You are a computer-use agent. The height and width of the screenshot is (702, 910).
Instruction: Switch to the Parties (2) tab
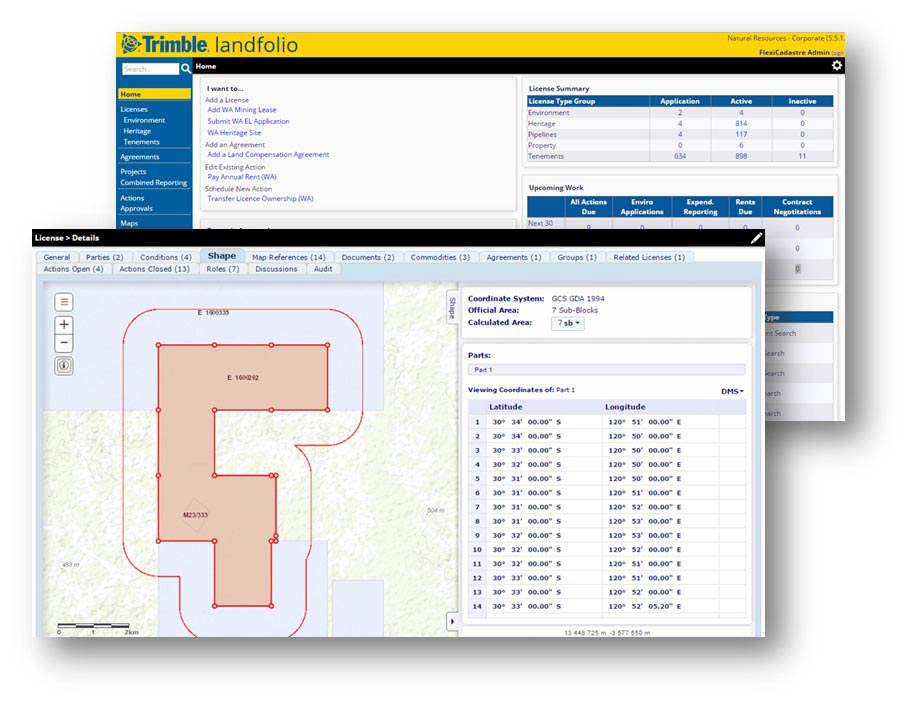(104, 257)
